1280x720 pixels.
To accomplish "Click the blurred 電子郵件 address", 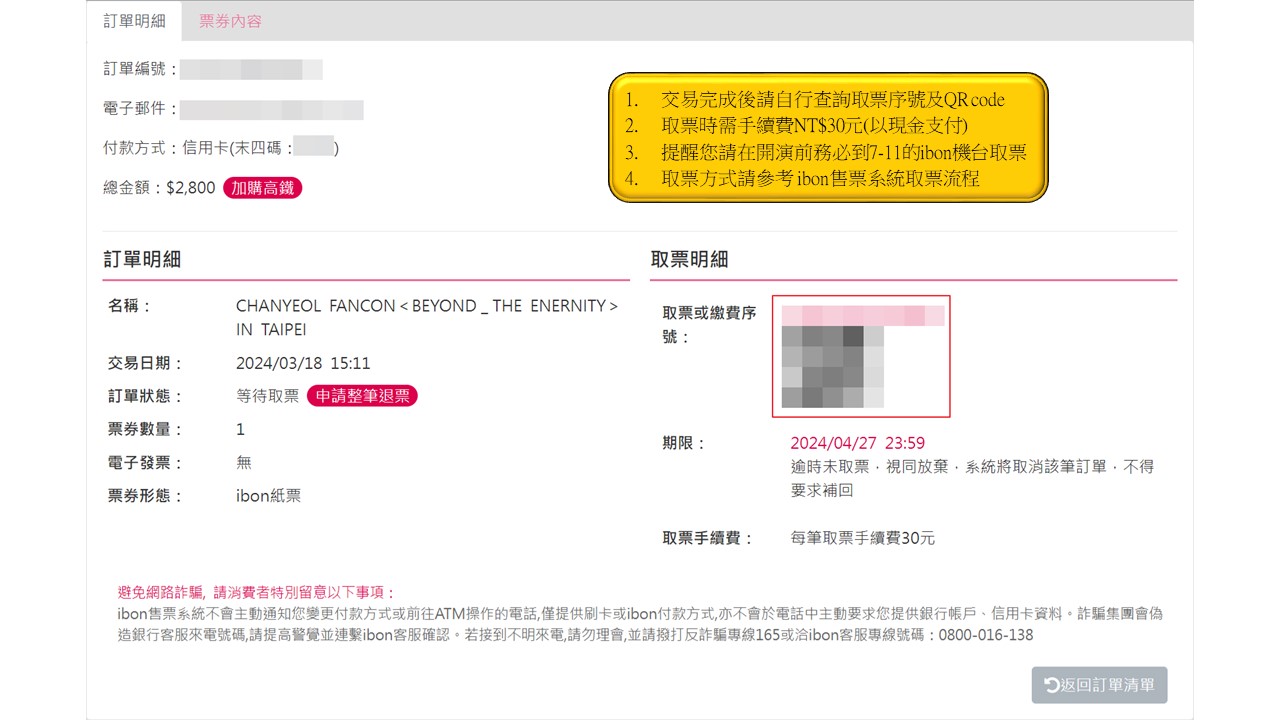I will (x=272, y=109).
